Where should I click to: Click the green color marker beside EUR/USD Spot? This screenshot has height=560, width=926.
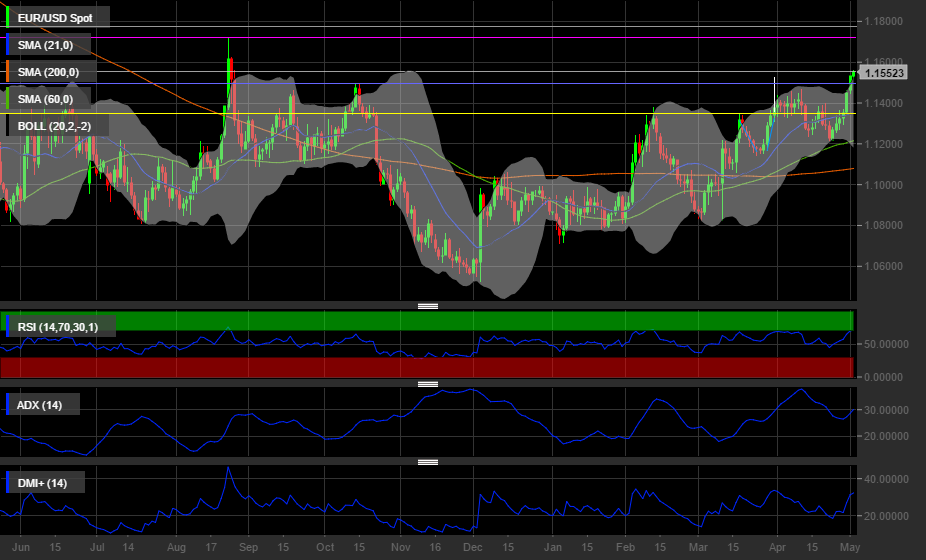[x=8, y=18]
